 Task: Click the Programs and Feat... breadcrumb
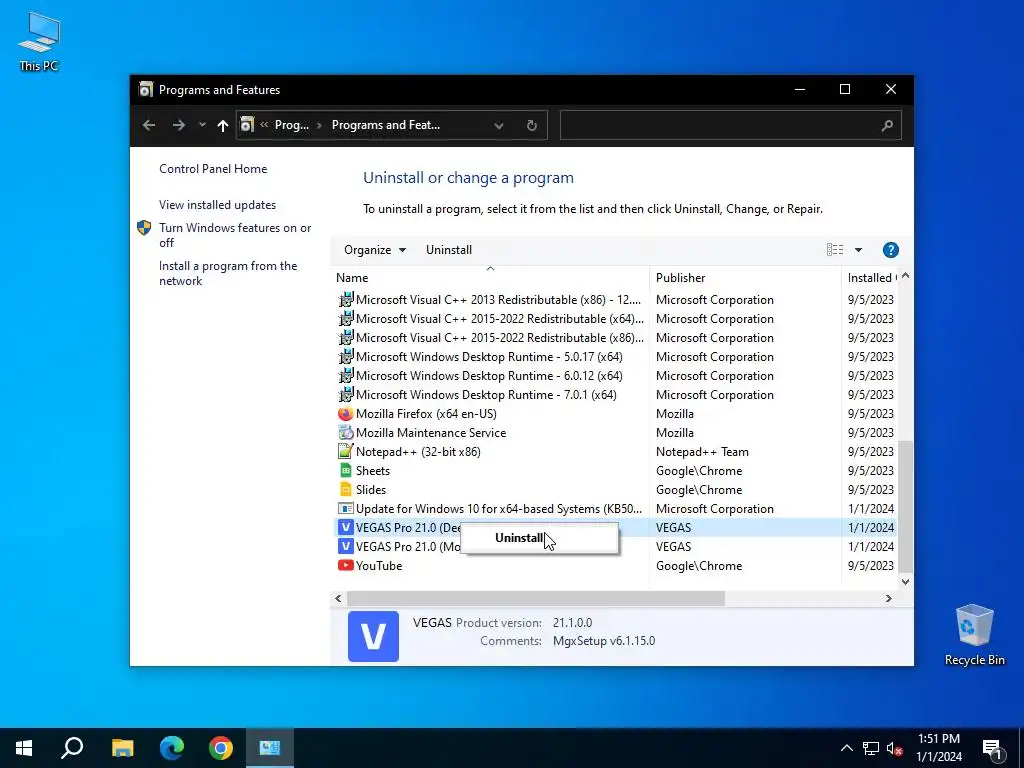[x=385, y=125]
